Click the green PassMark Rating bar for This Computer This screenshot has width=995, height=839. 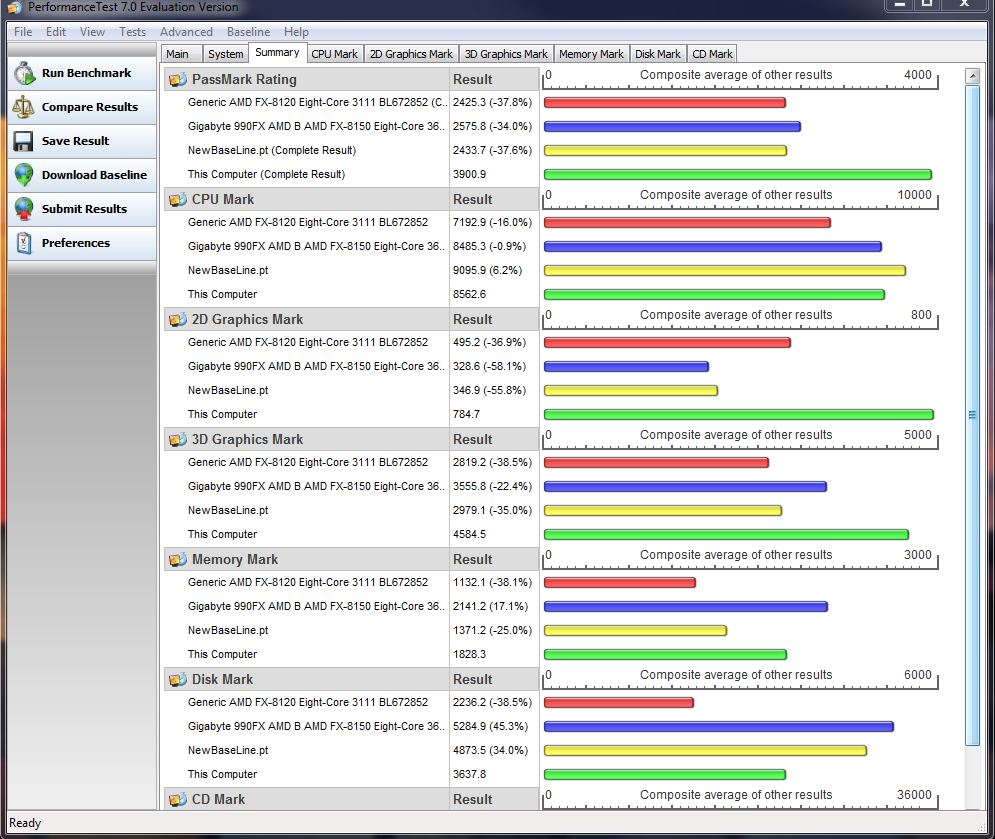[x=737, y=175]
